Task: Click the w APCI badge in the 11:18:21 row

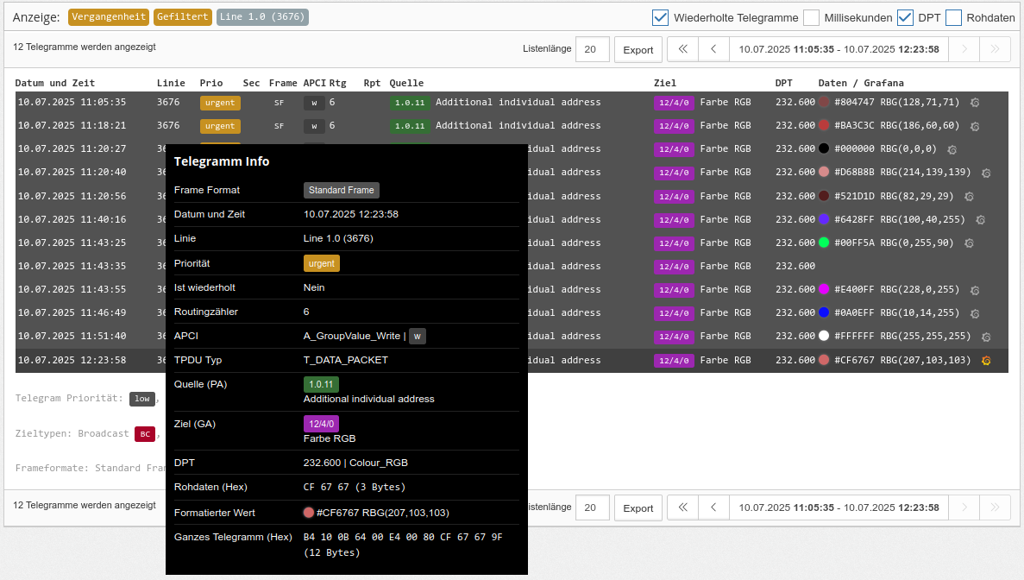Action: [x=314, y=126]
